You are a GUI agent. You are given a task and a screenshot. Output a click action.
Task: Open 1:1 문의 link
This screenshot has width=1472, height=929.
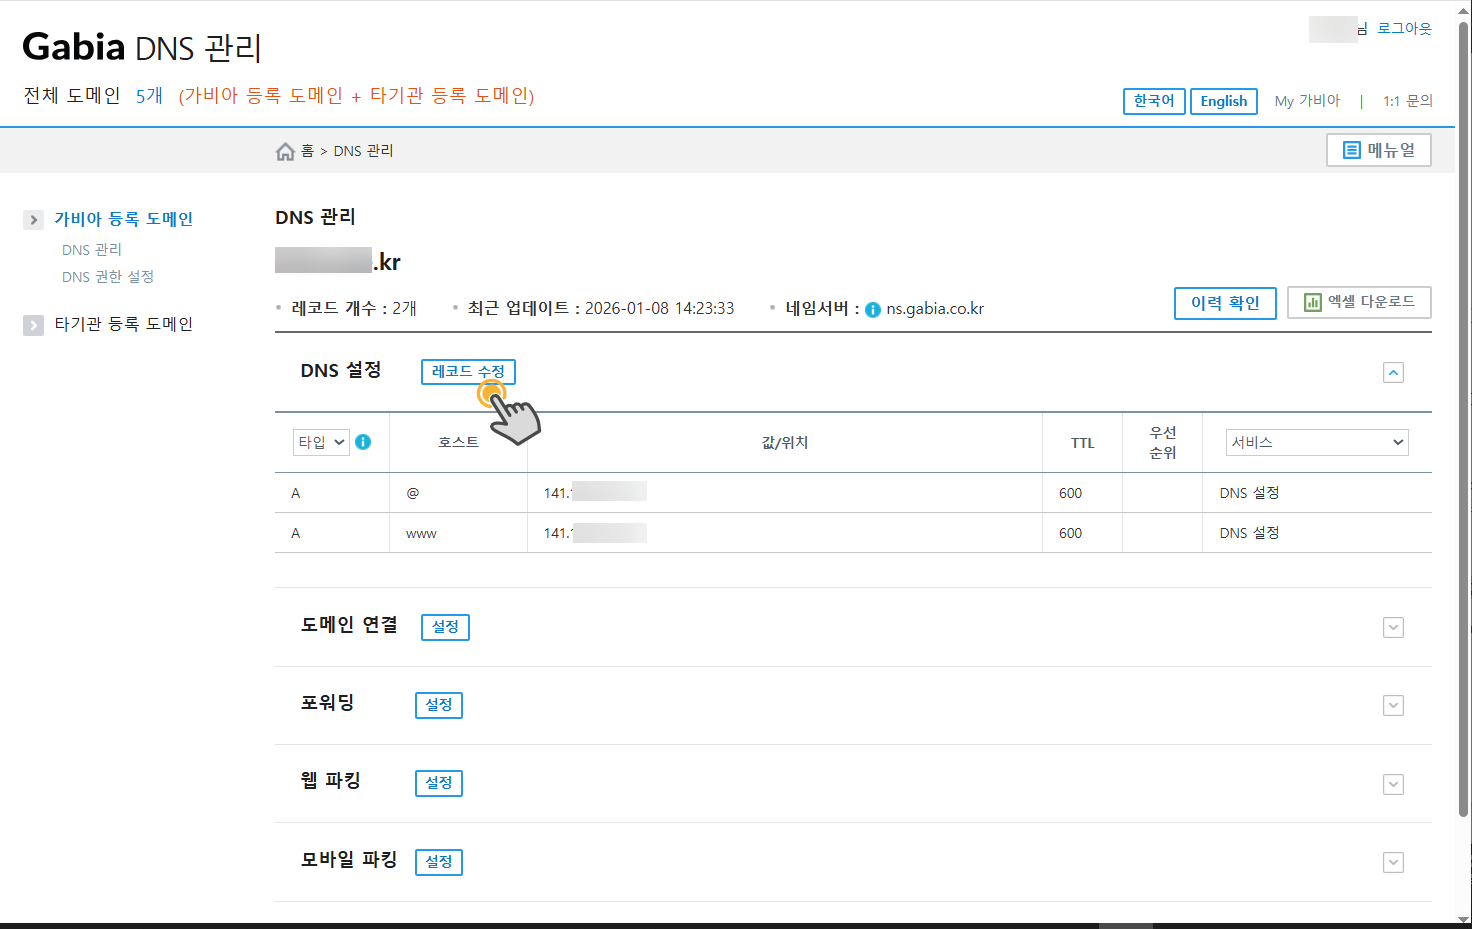[x=1408, y=101]
